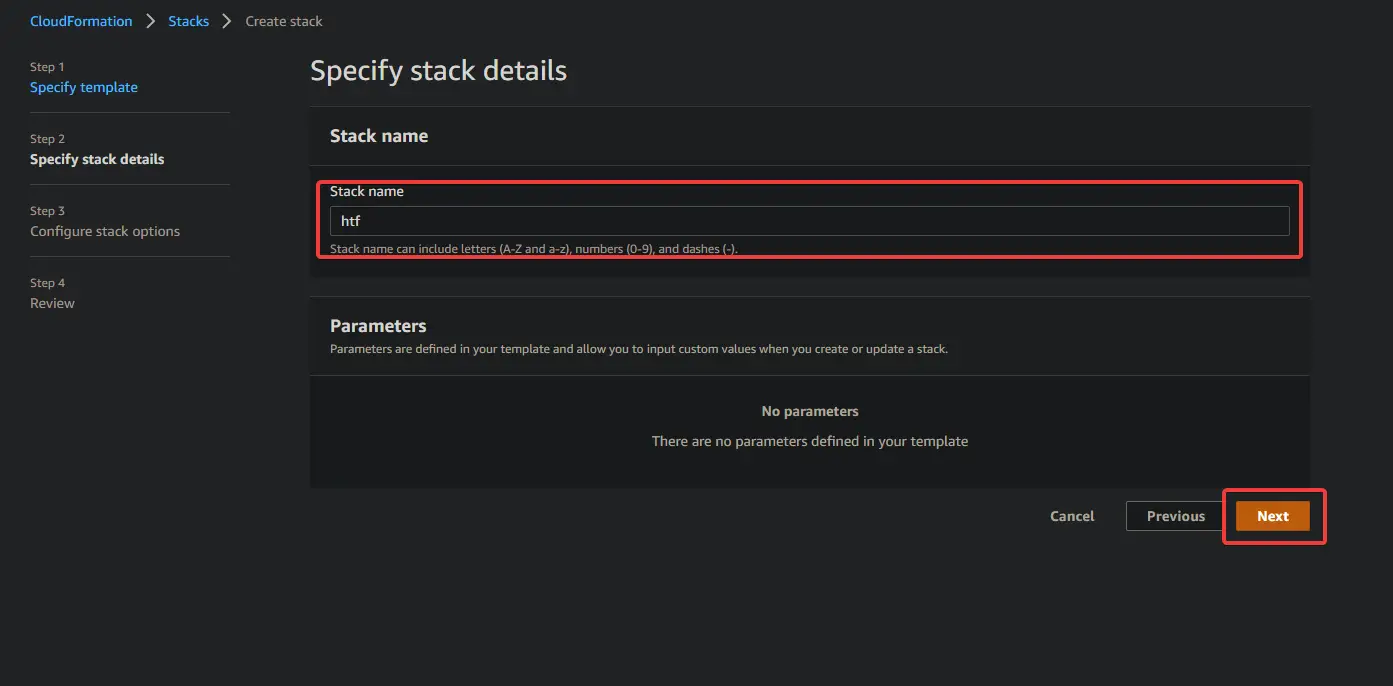This screenshot has height=686, width=1393.
Task: Cancel the stack creation
Action: pos(1071,515)
